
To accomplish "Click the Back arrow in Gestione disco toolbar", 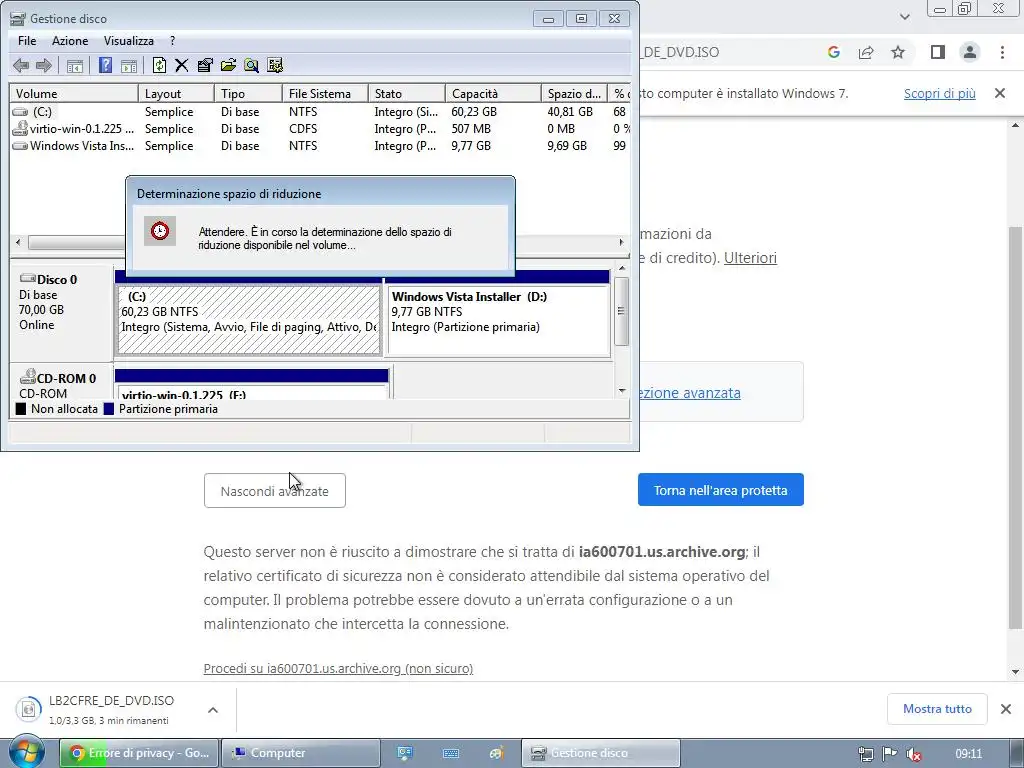I will 21,65.
